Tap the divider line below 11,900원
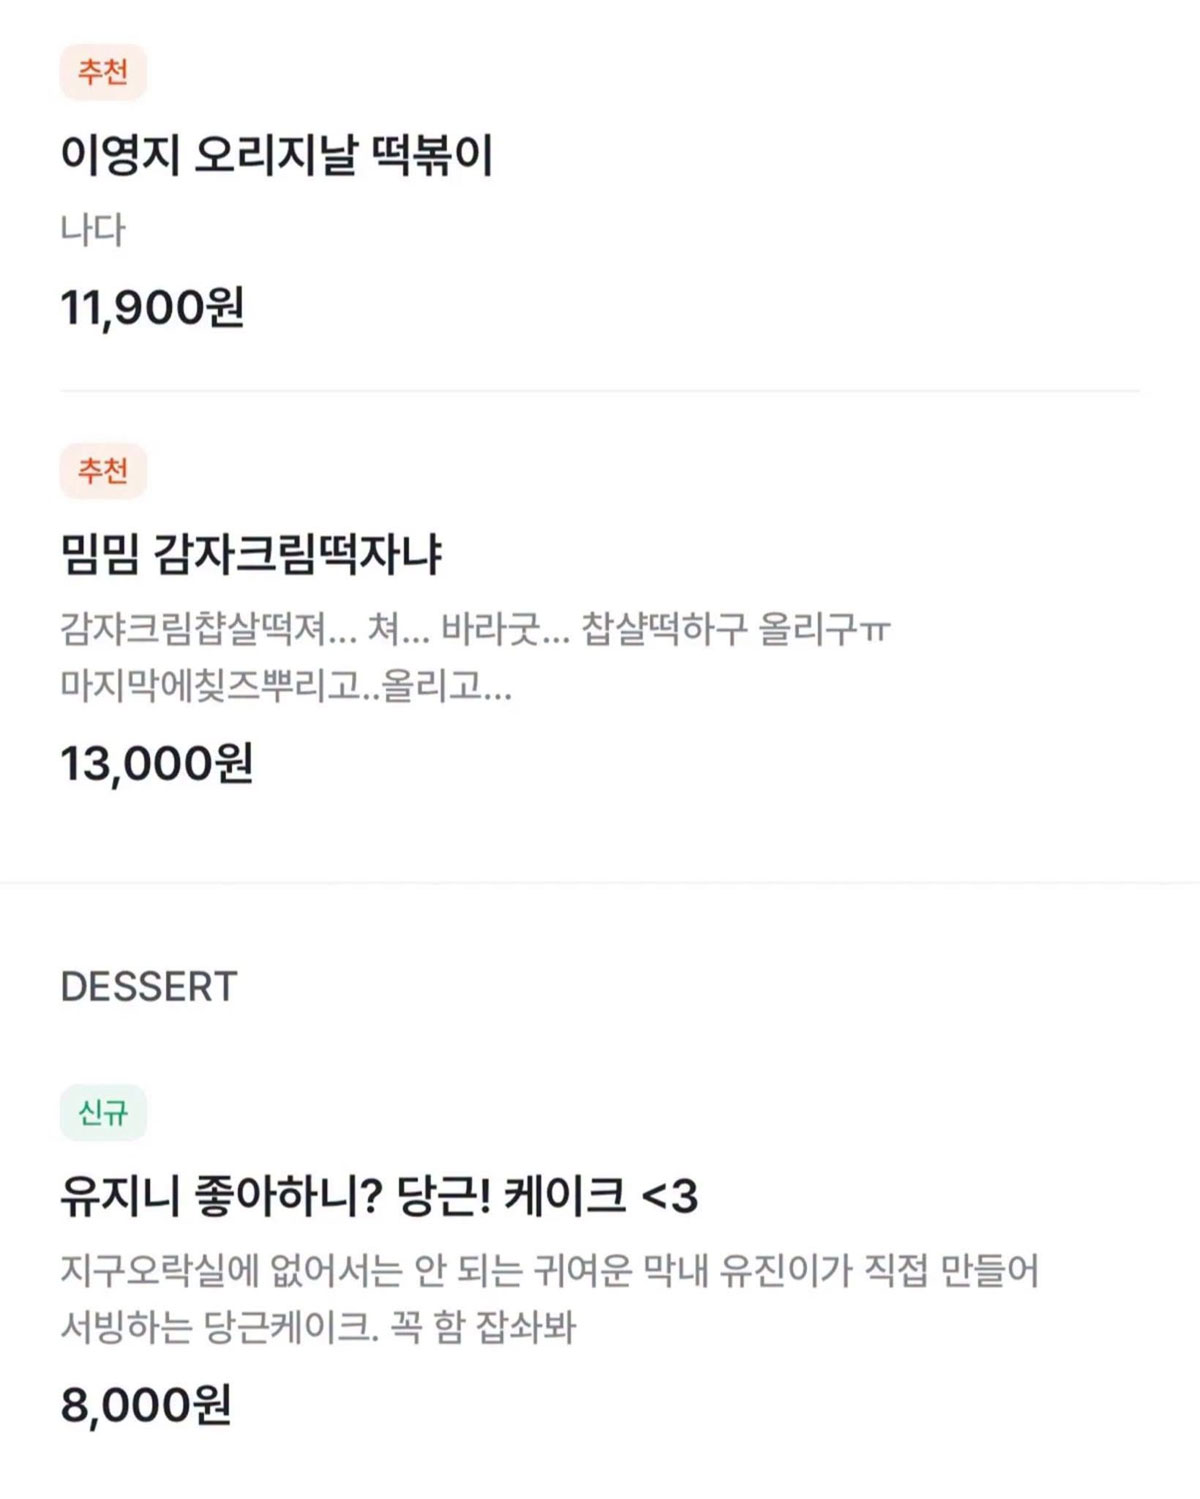 click(x=600, y=390)
